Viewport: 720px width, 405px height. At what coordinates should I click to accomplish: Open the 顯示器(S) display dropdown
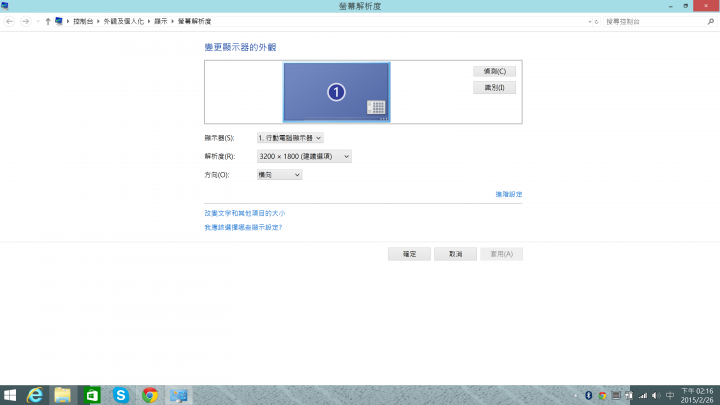pyautogui.click(x=290, y=138)
